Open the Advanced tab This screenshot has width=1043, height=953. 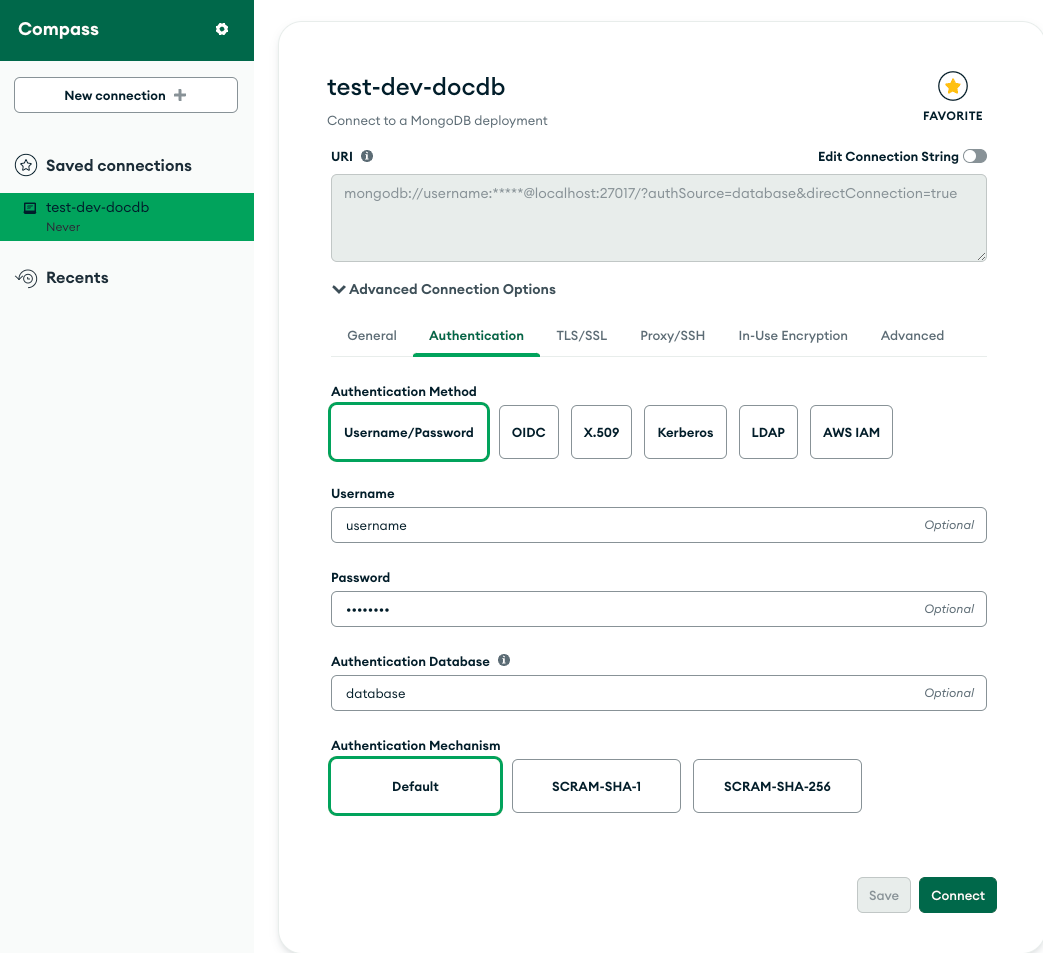(912, 336)
